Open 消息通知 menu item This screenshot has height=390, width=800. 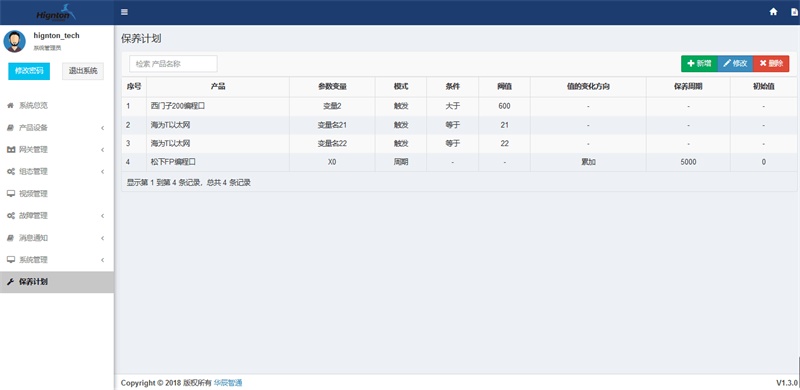click(x=57, y=237)
